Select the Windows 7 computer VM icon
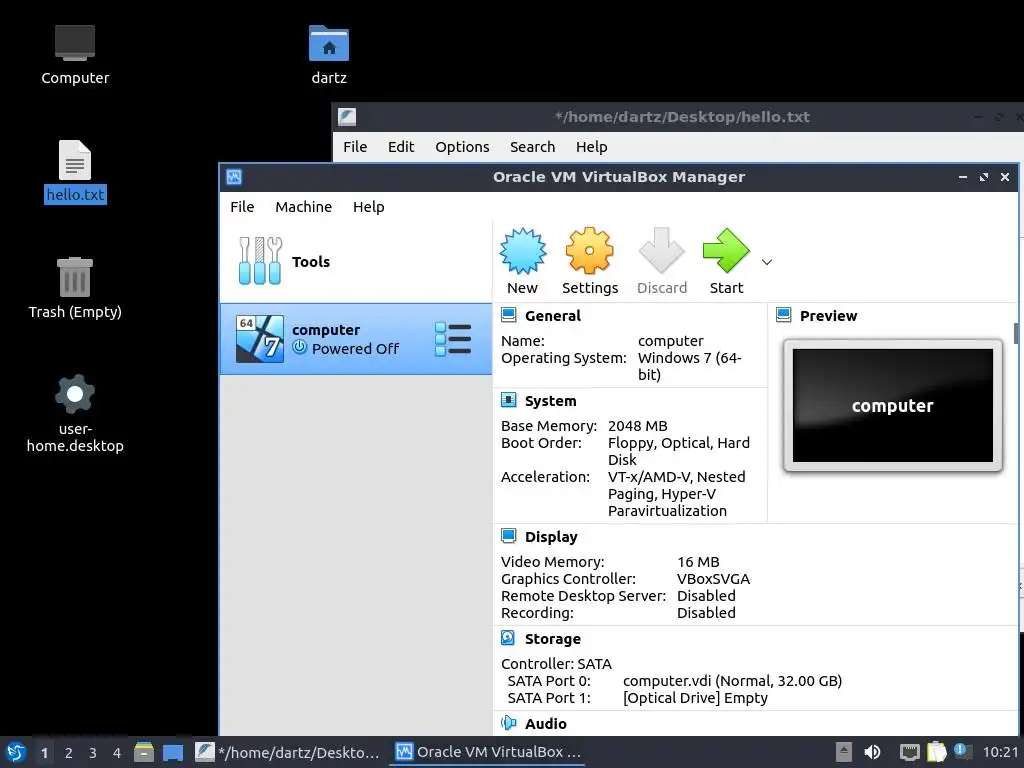The width and height of the screenshot is (1024, 768). pos(259,339)
